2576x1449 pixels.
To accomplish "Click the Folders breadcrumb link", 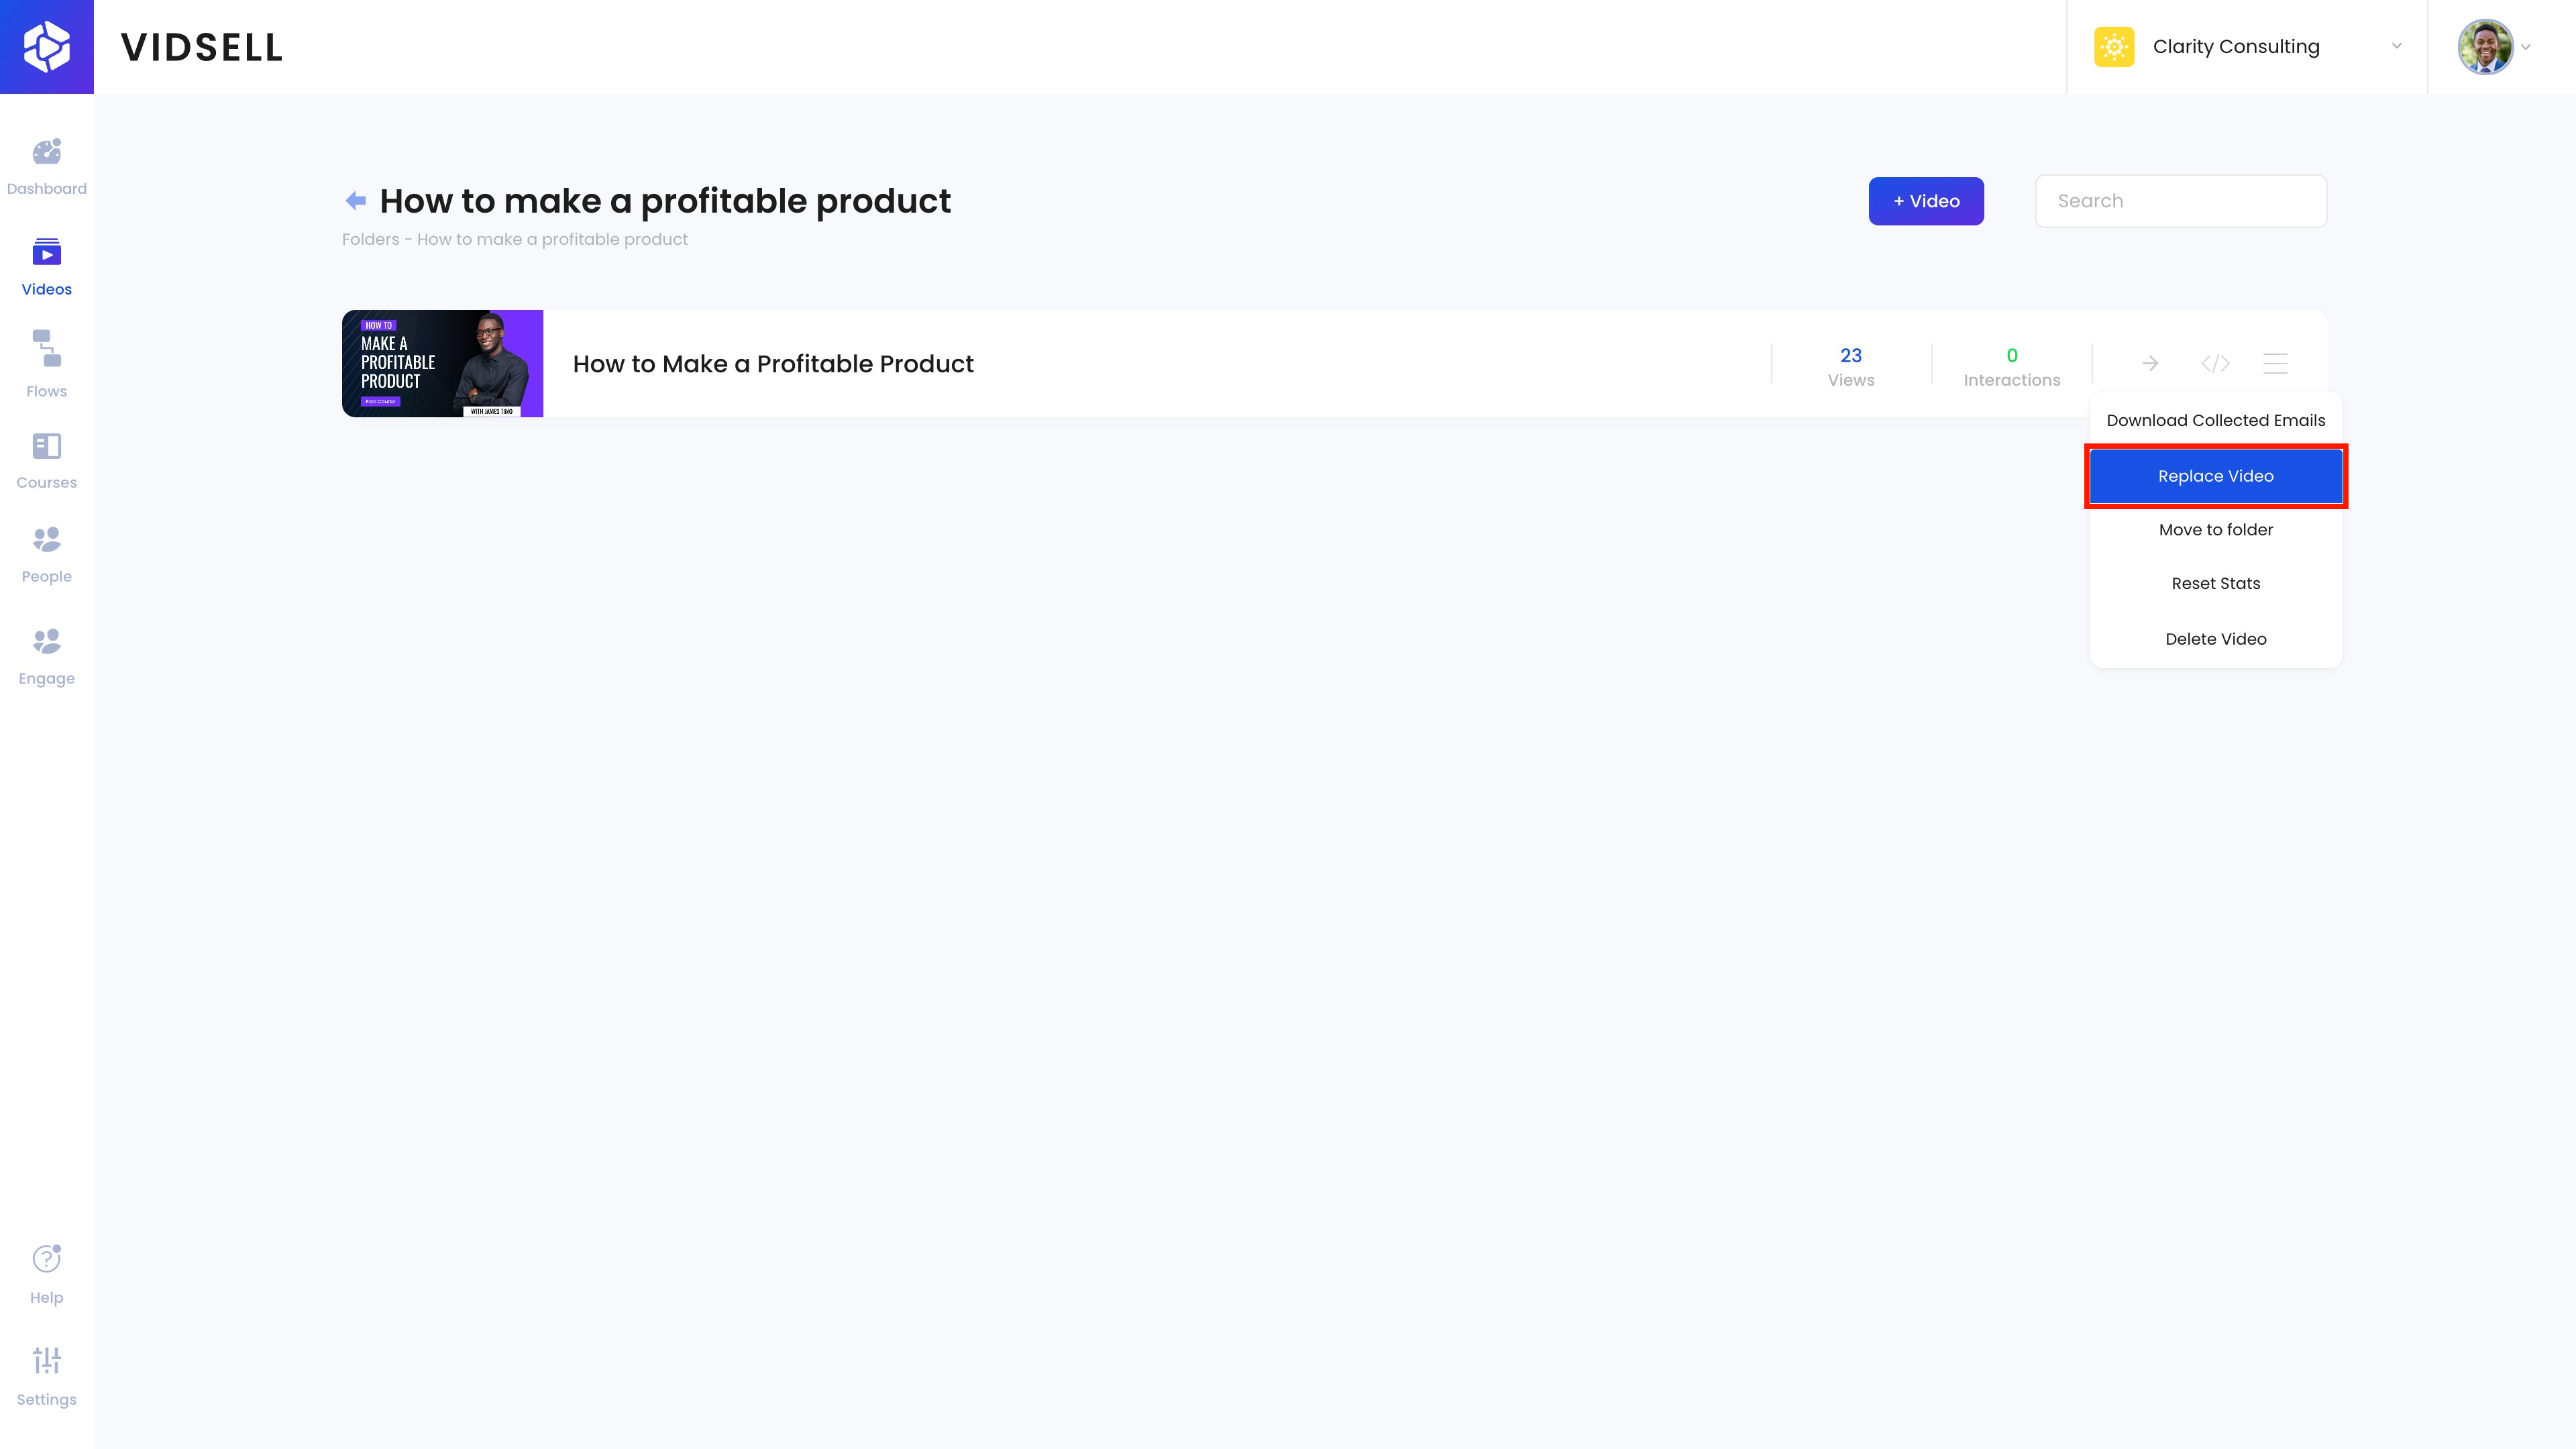I will coord(370,240).
